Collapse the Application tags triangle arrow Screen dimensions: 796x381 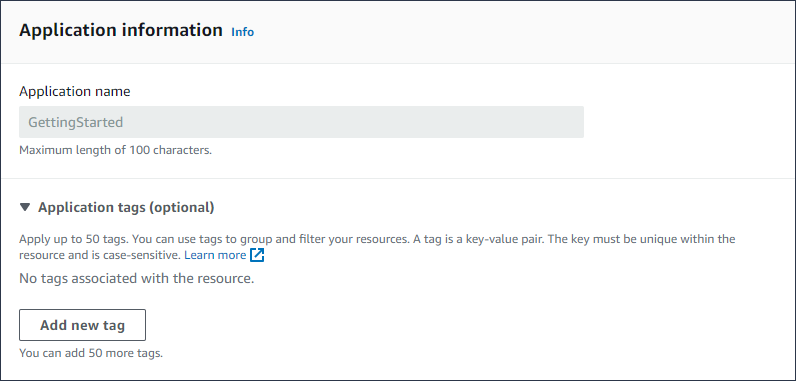pos(25,207)
